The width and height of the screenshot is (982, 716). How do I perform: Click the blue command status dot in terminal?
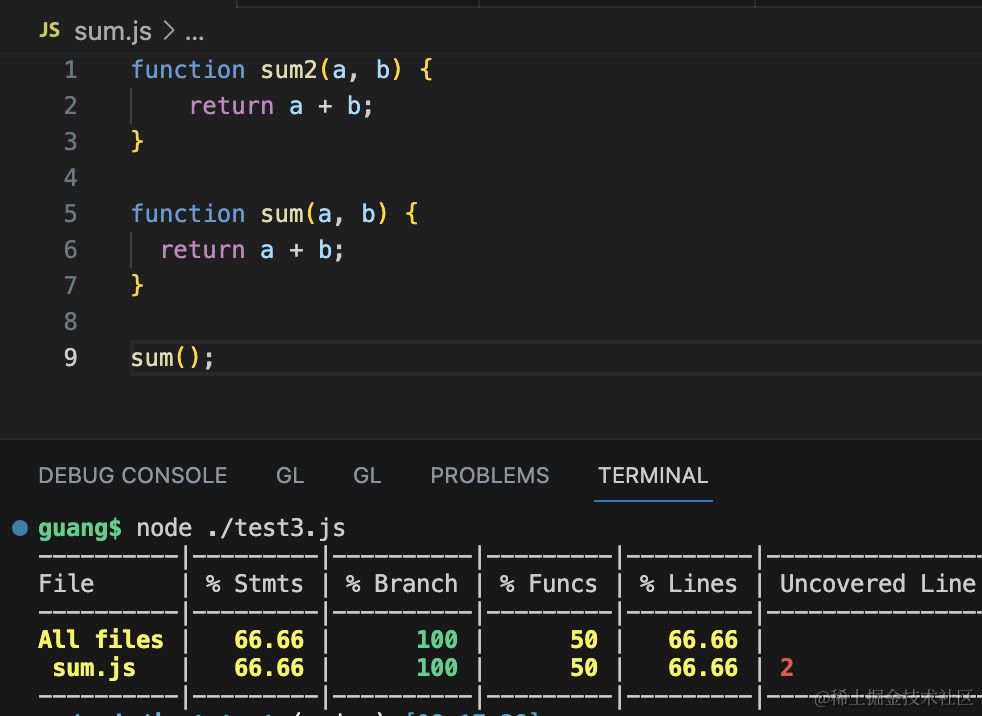(20, 528)
